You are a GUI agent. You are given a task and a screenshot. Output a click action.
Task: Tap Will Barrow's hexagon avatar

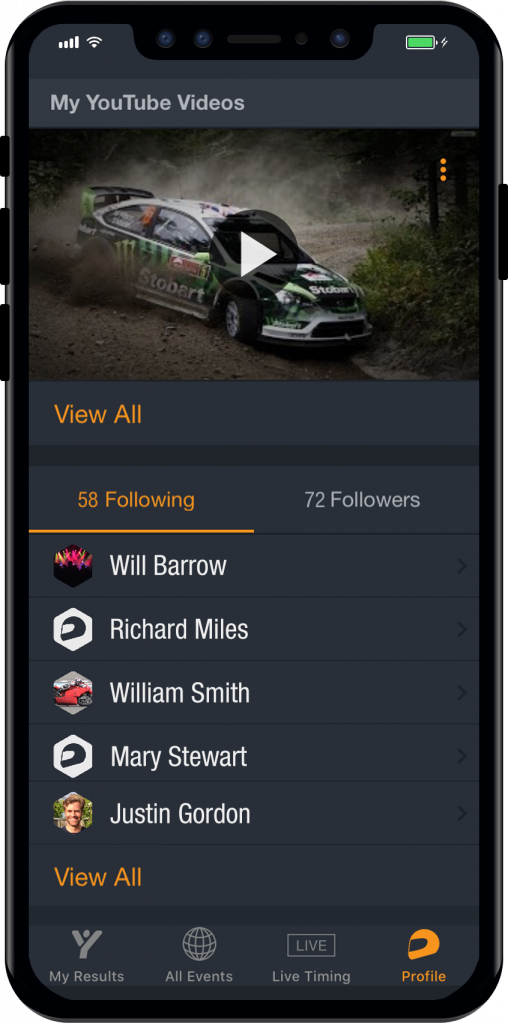[x=72, y=566]
